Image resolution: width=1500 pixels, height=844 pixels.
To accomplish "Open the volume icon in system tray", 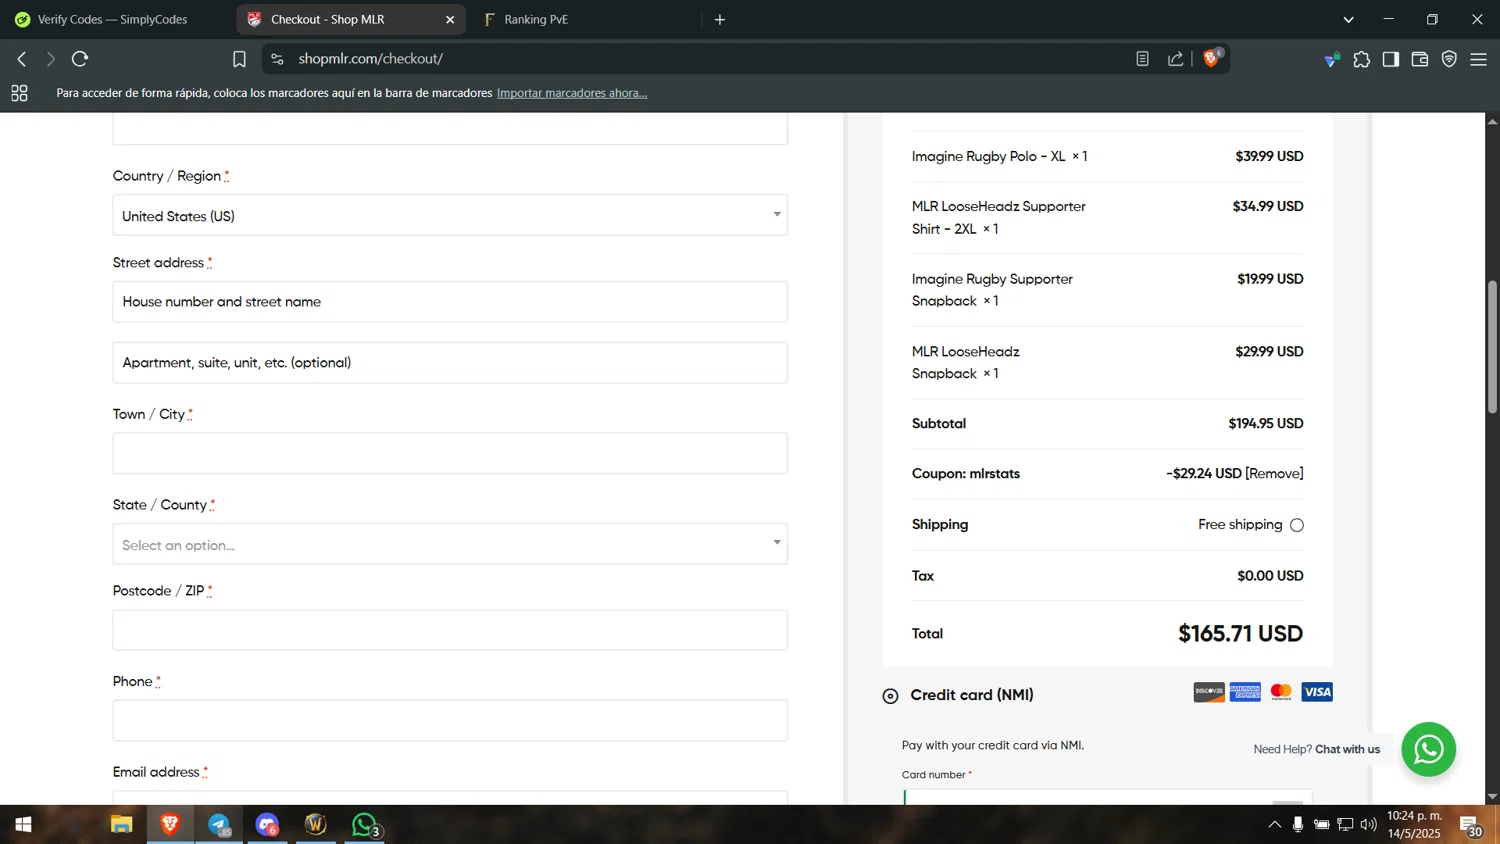I will (1369, 825).
